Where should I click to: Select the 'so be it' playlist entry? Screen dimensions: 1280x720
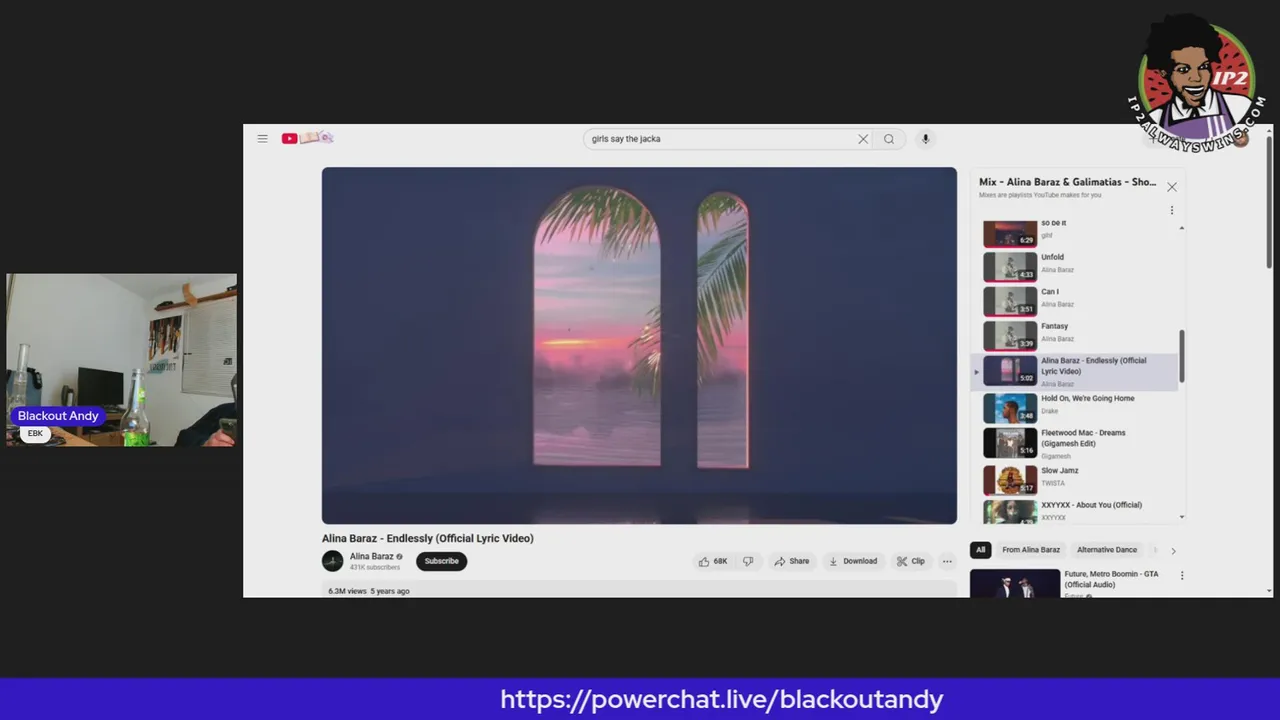1075,233
